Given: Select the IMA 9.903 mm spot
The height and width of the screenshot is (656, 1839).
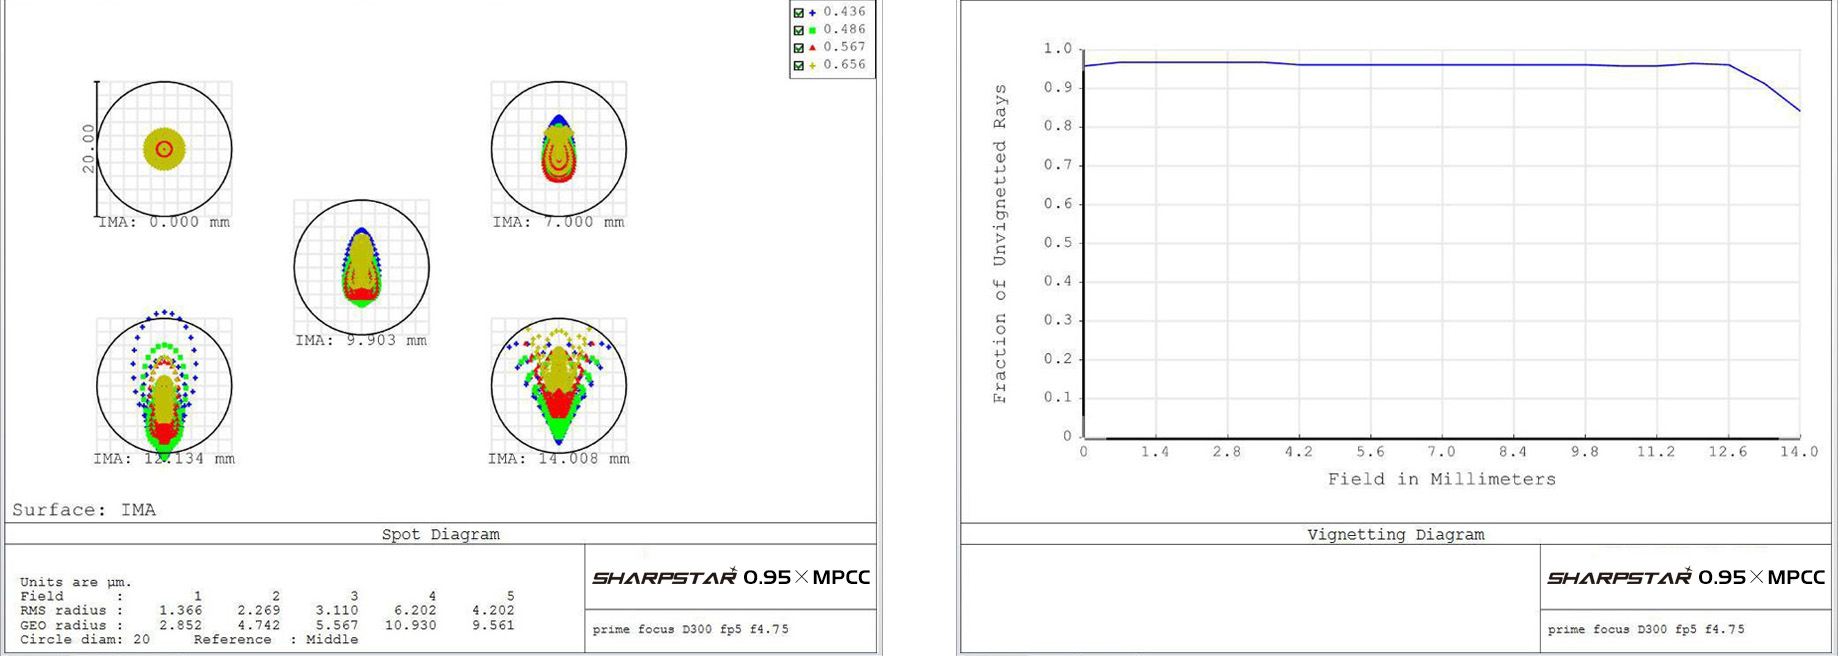Looking at the screenshot, I should click(x=361, y=267).
